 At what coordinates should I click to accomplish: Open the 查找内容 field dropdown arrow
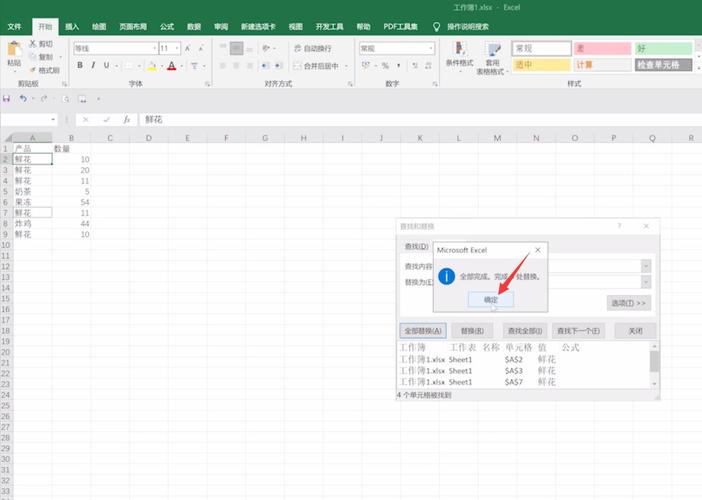click(x=646, y=266)
